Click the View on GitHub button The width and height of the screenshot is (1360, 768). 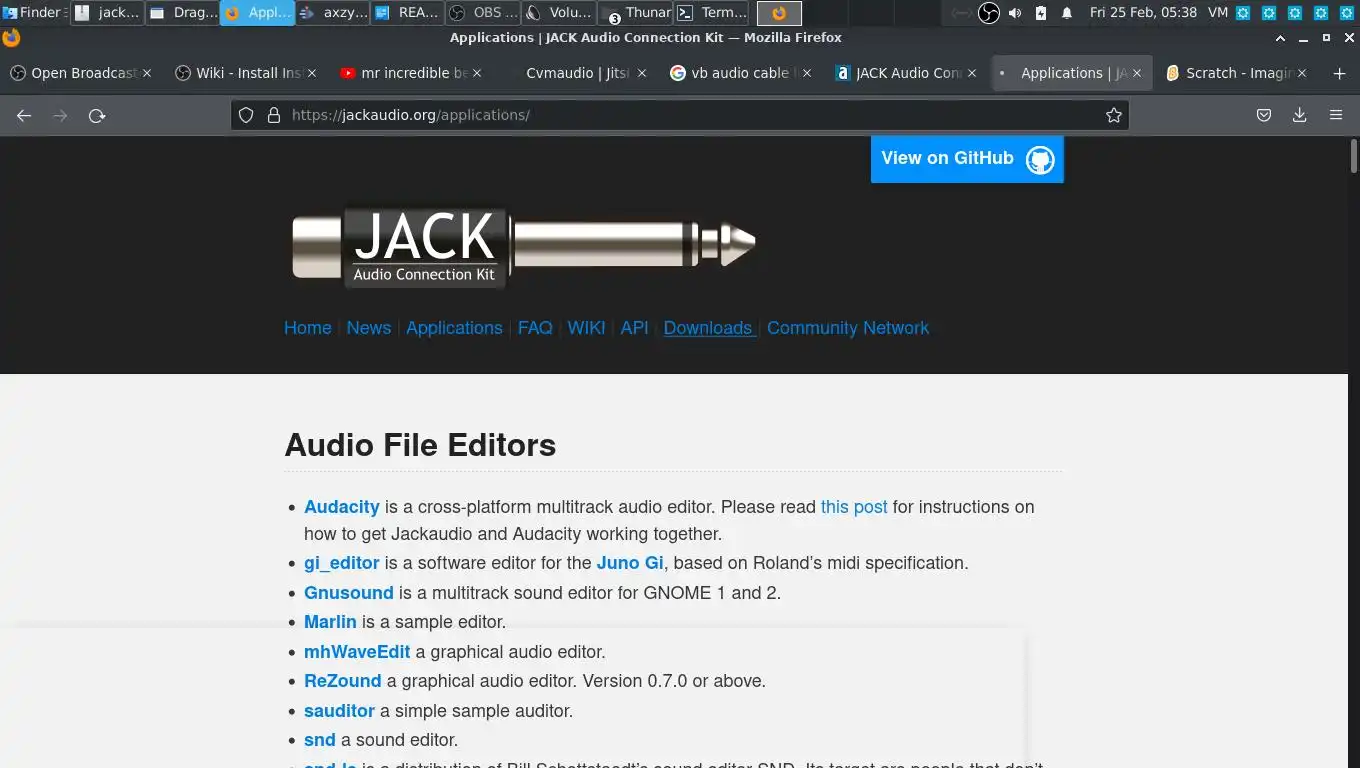tap(967, 159)
